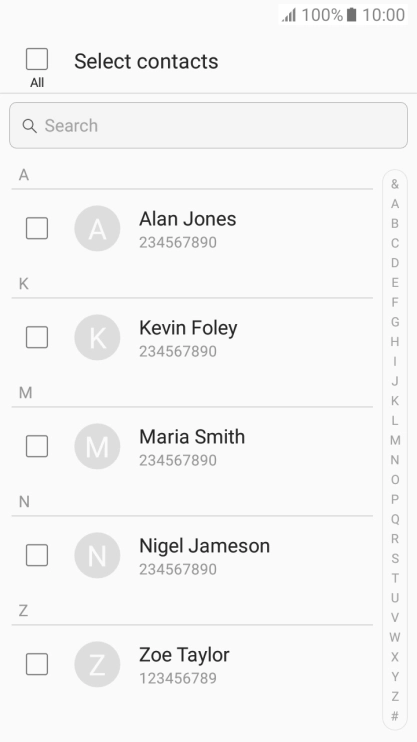Tap the battery icon in status bar
Image resolution: width=417 pixels, height=742 pixels.
351,15
